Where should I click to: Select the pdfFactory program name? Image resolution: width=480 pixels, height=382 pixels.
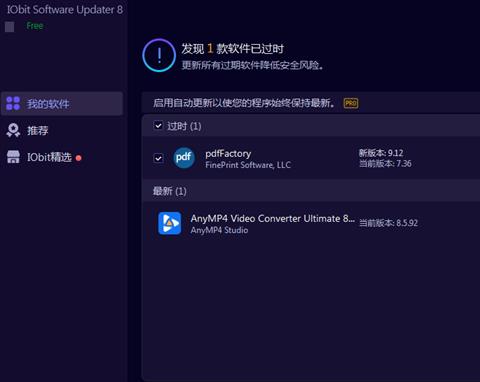coord(228,154)
